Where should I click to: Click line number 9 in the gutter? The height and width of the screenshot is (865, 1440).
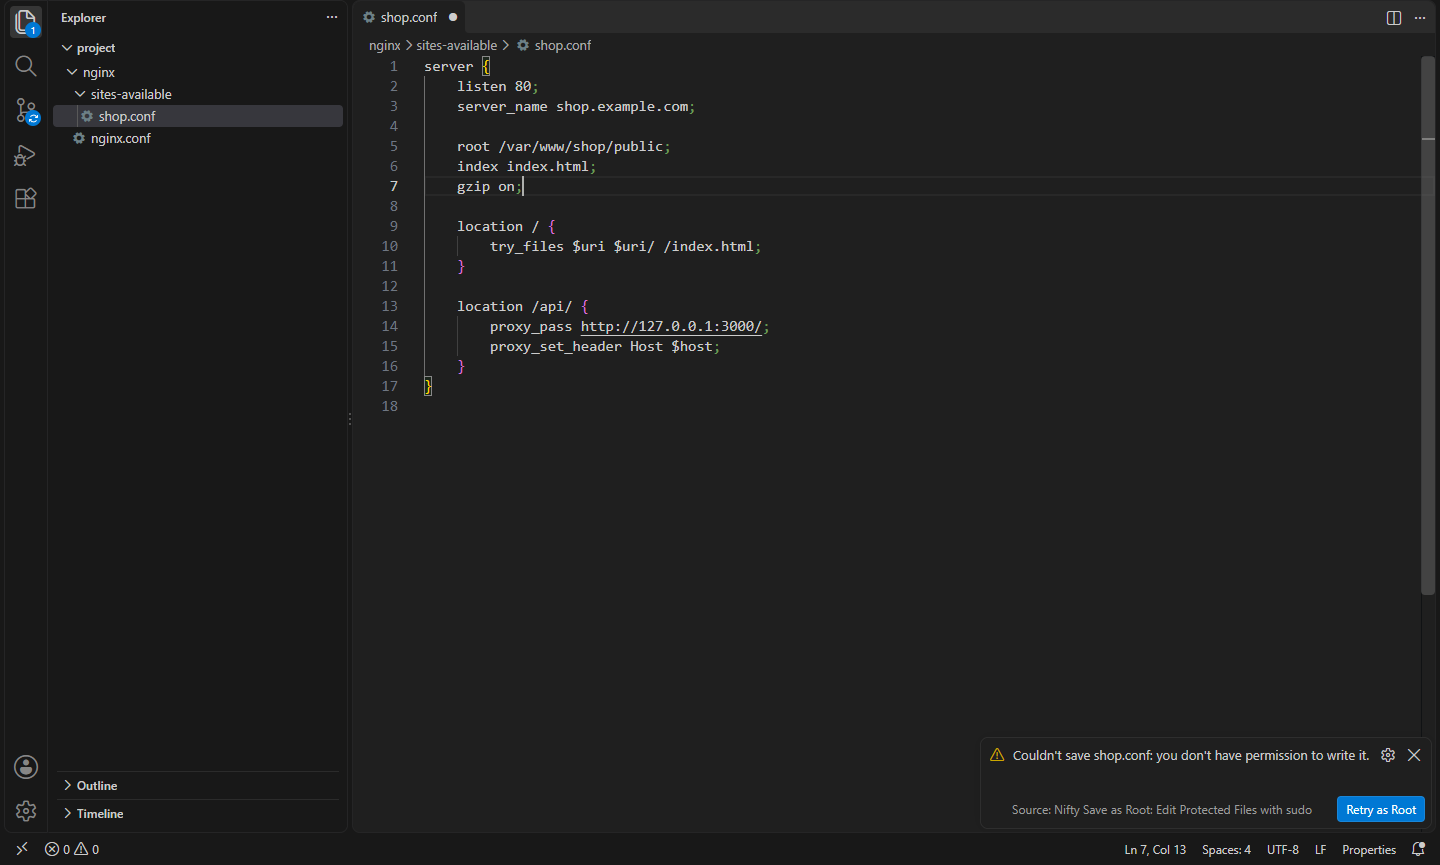click(x=393, y=226)
